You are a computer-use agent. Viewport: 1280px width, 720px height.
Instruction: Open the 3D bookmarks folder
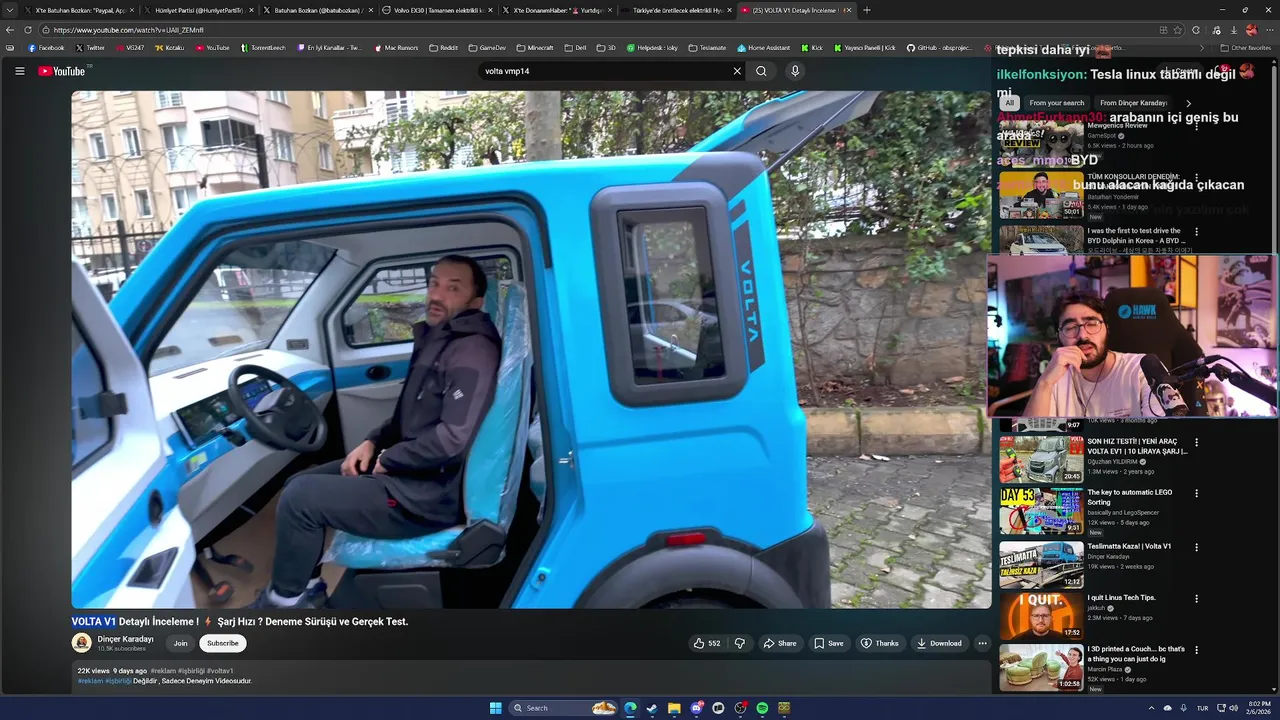click(x=606, y=48)
